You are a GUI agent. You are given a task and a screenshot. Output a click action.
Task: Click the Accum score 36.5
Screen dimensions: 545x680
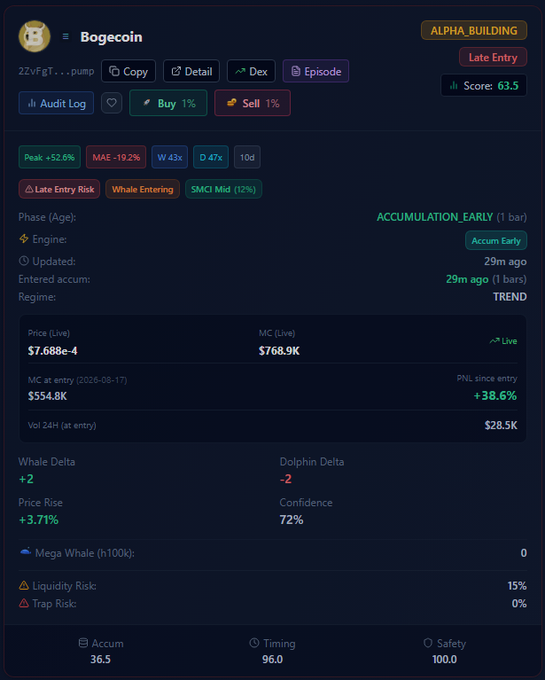click(100, 660)
